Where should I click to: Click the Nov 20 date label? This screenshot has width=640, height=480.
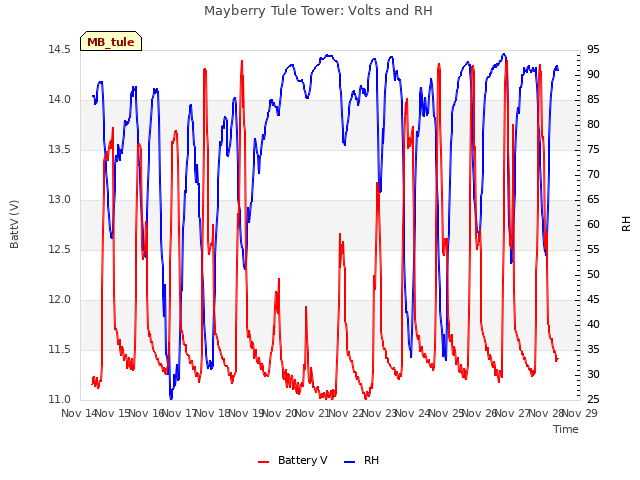[x=280, y=413]
